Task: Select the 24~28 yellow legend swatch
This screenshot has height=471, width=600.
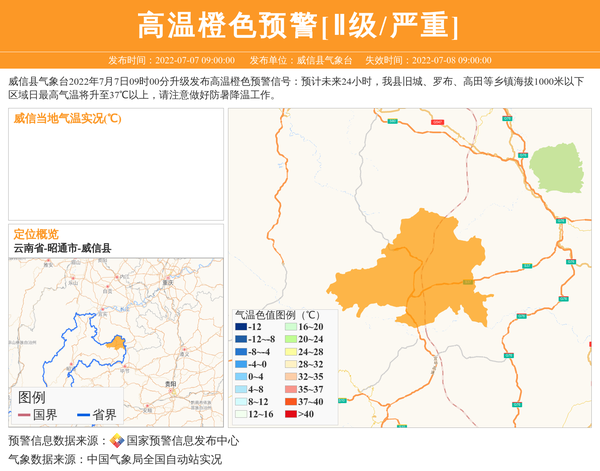Action: click(290, 352)
